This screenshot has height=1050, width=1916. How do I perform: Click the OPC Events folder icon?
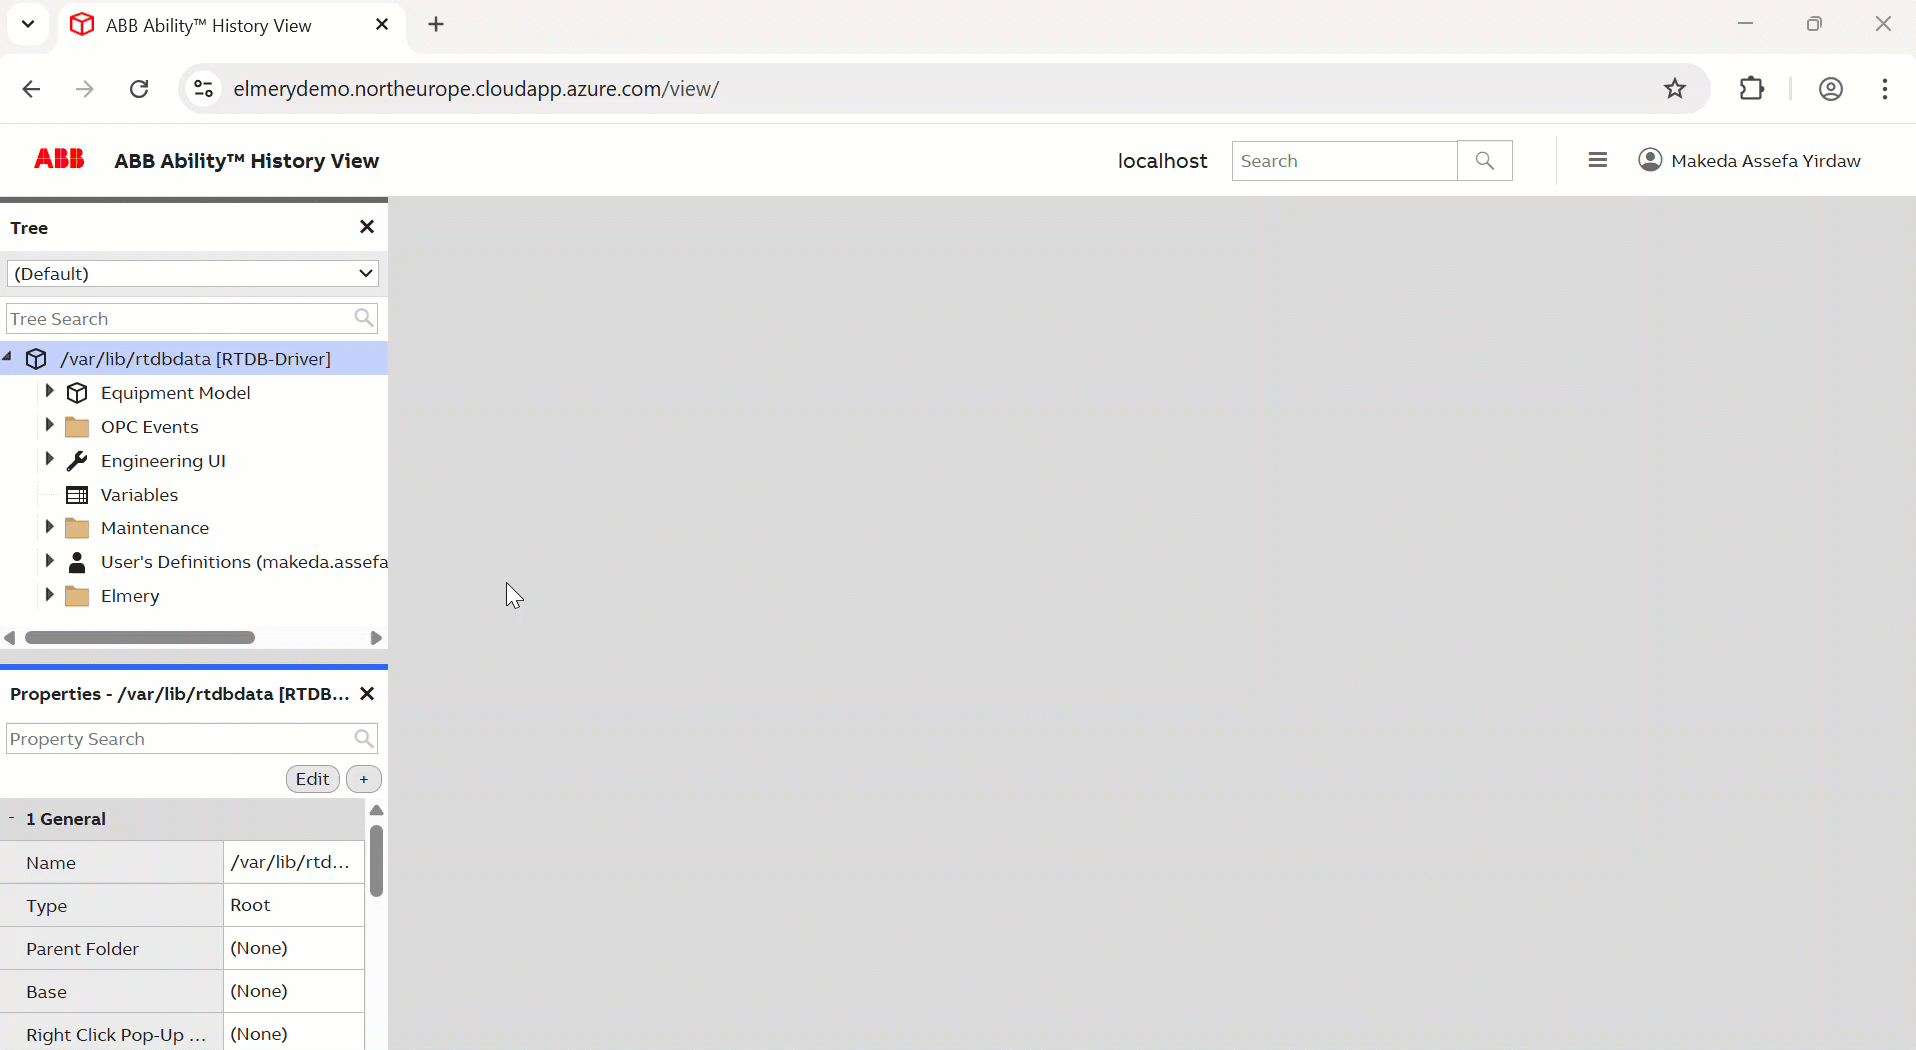coord(77,427)
